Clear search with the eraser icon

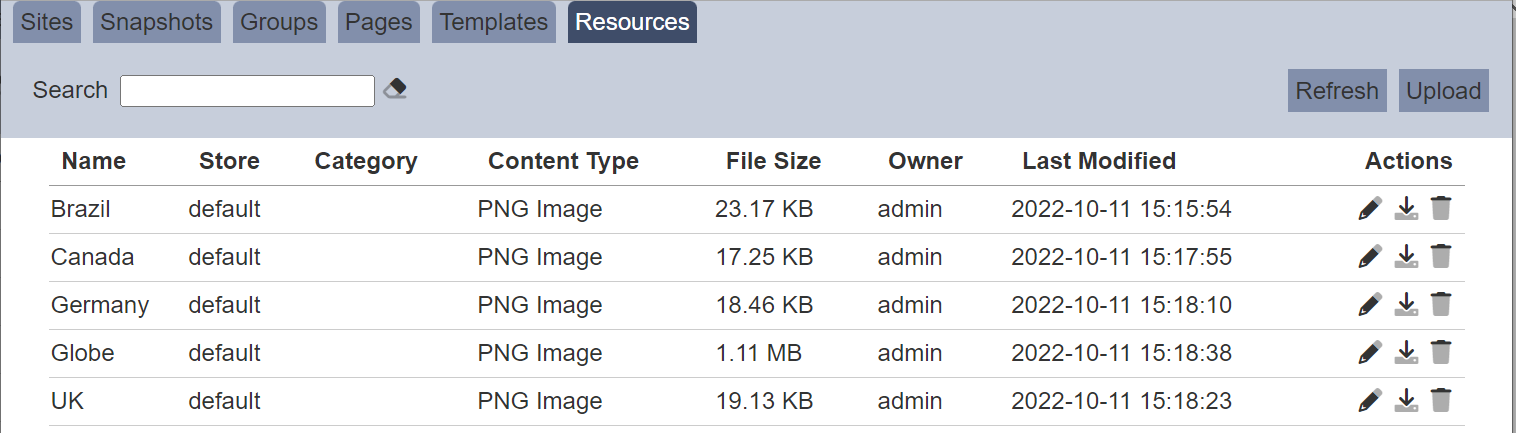tap(396, 89)
